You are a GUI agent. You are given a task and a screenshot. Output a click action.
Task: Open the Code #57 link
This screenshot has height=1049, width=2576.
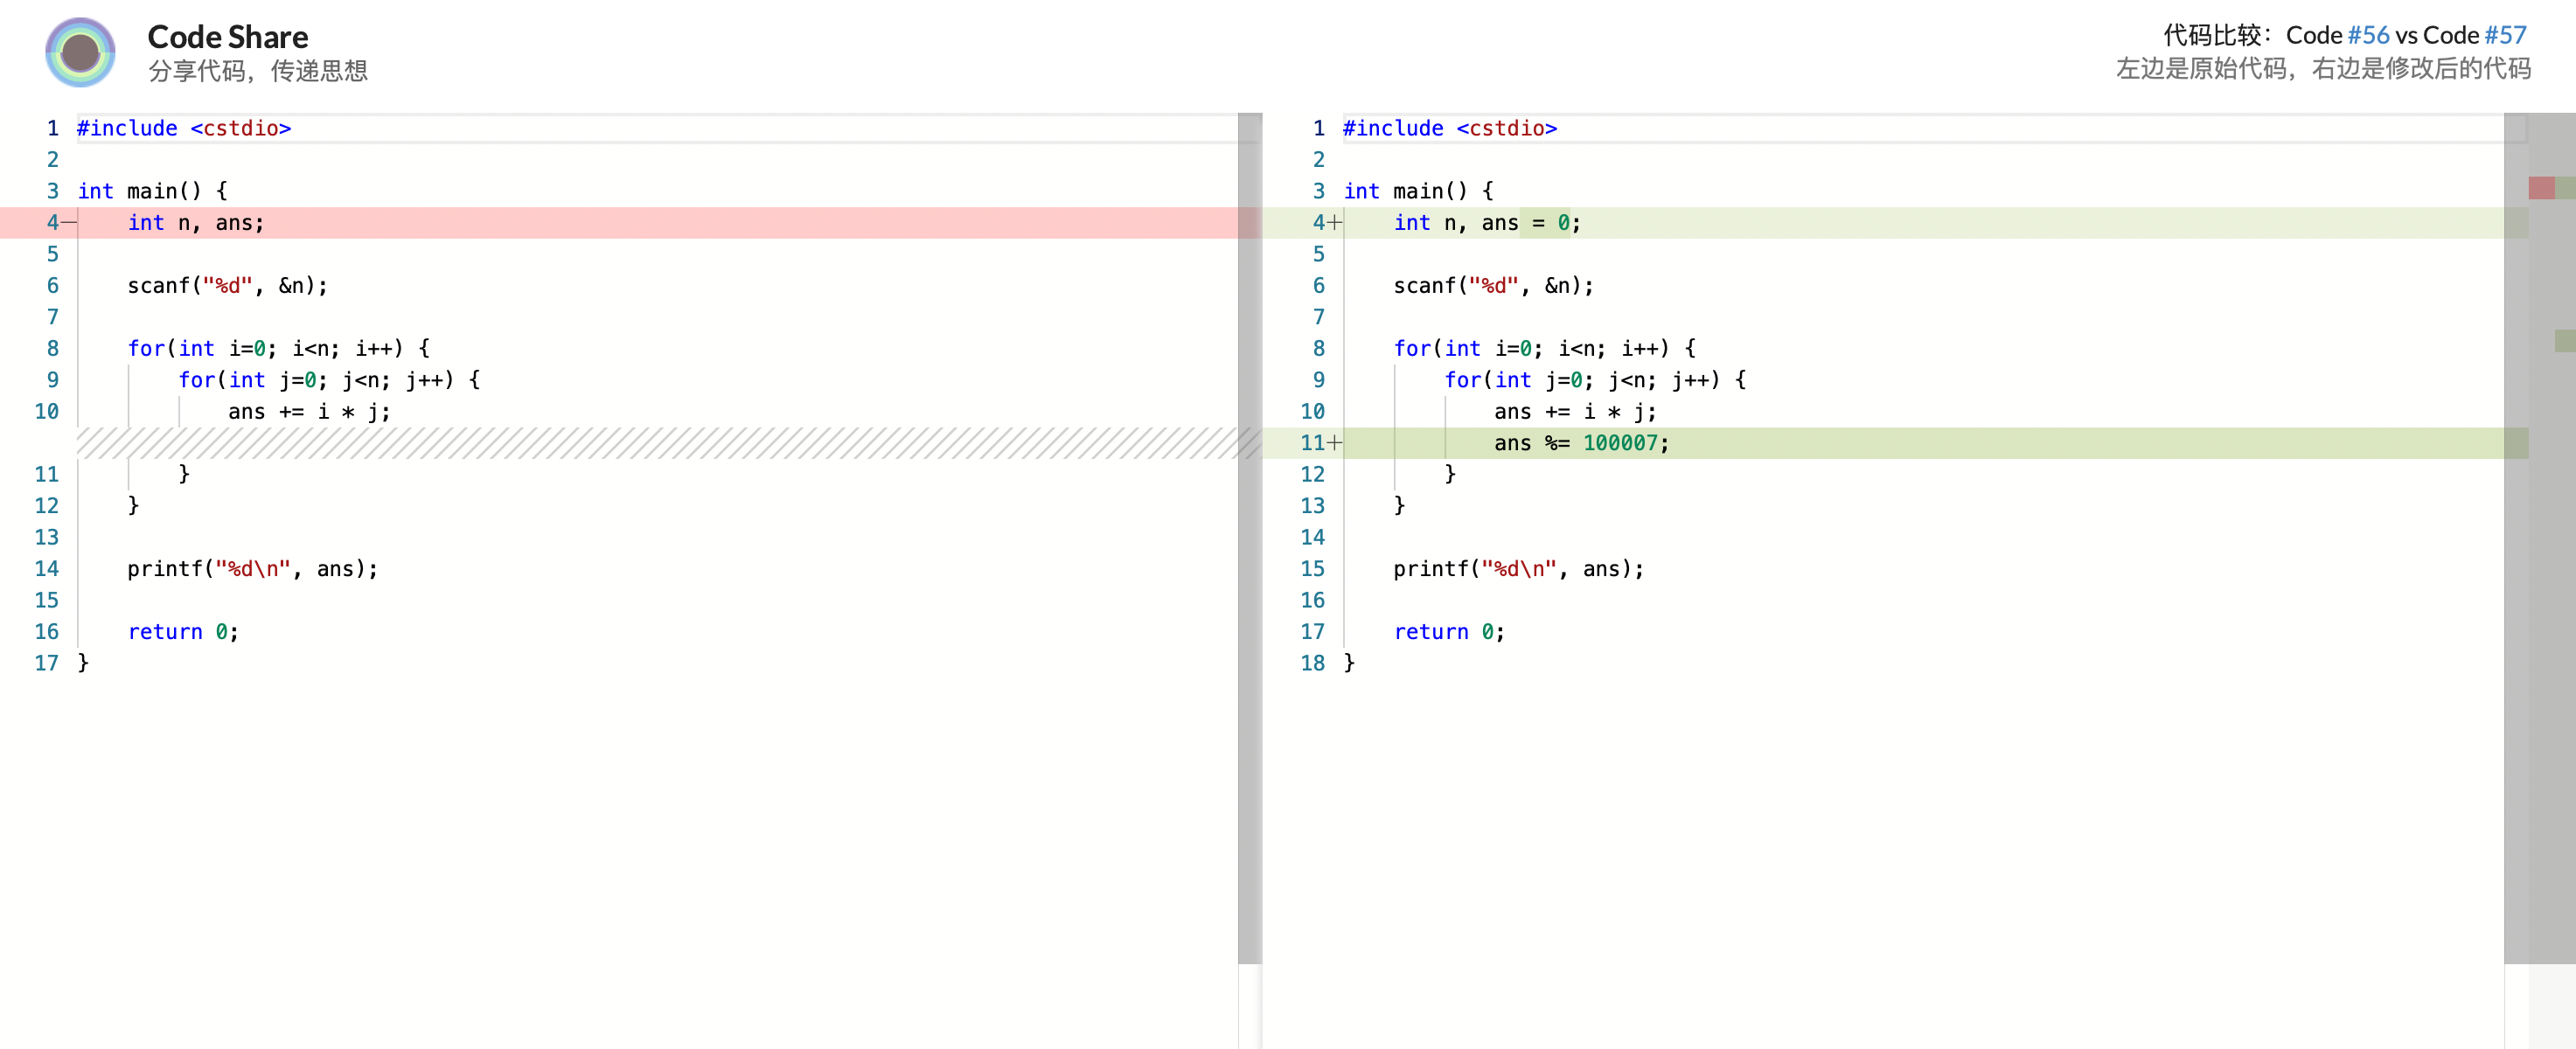[x=2504, y=35]
